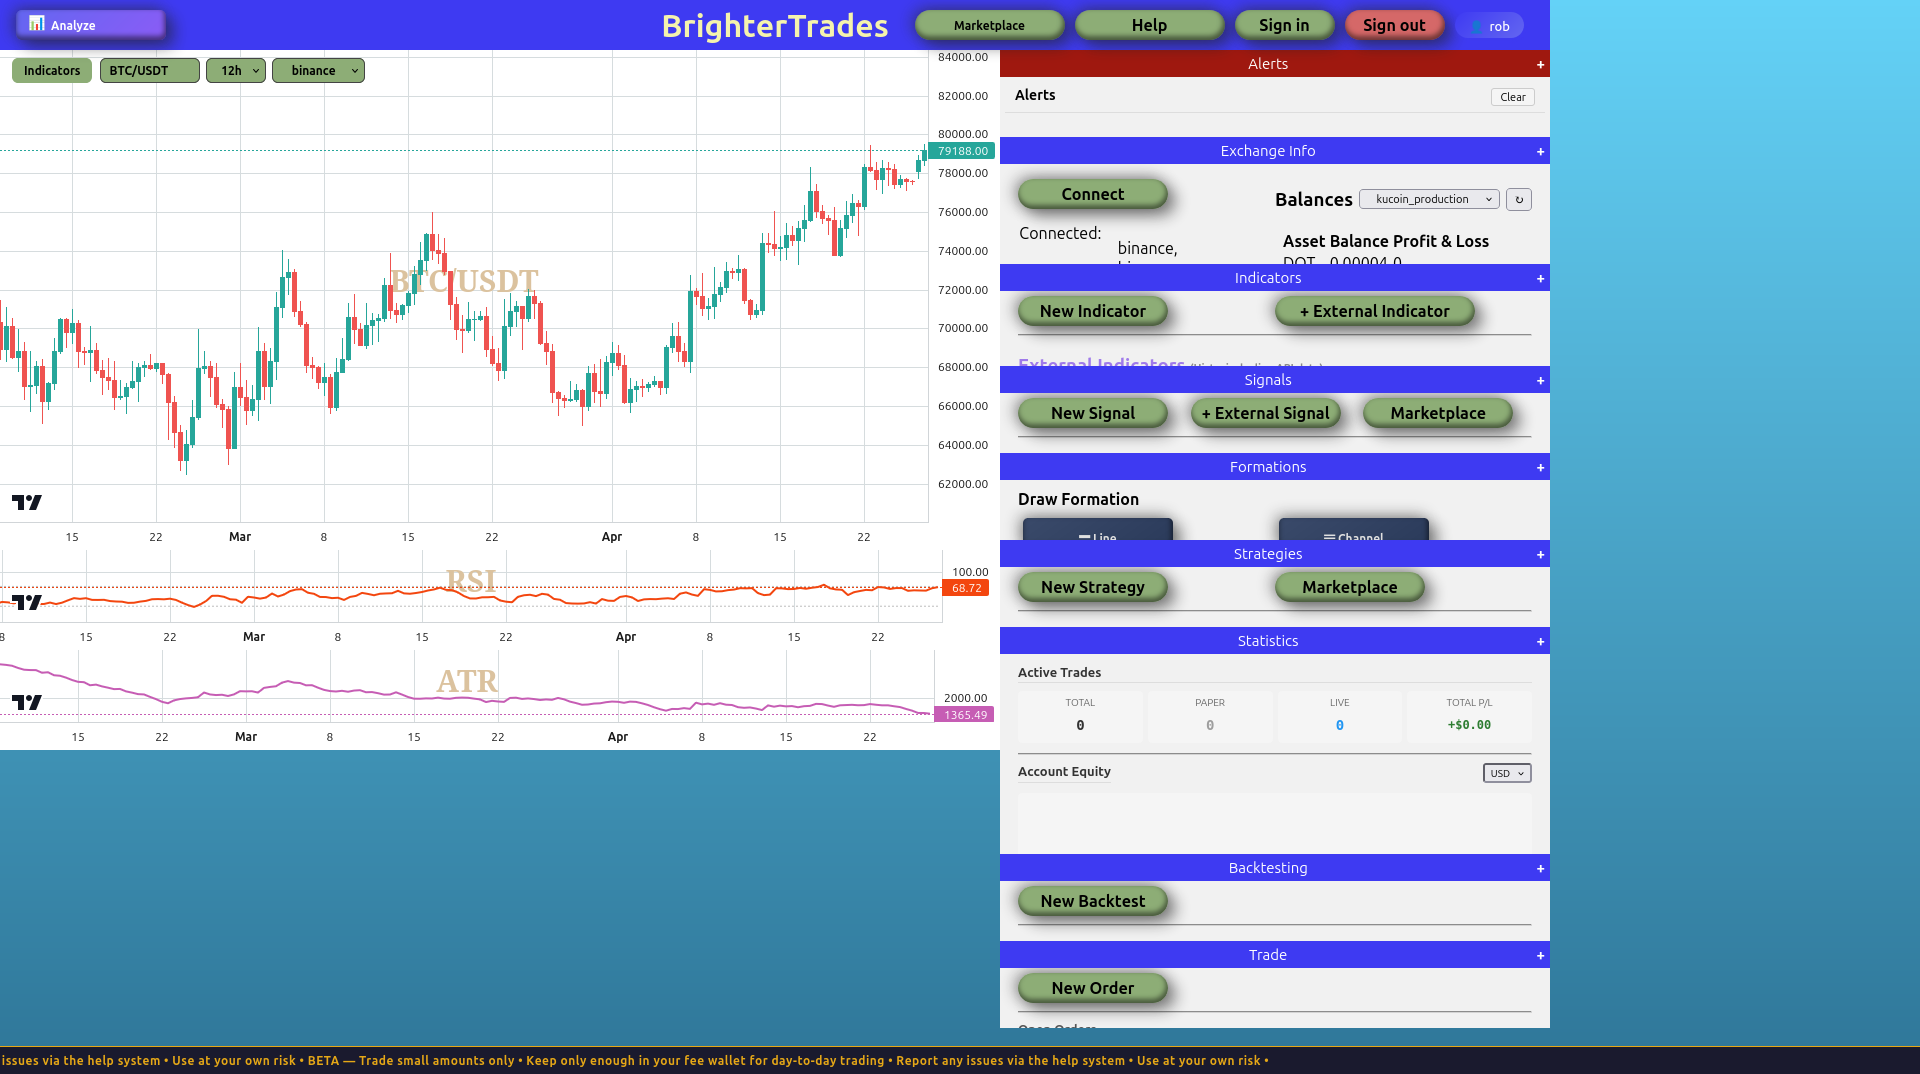Open the Signals Marketplace button
1920x1074 pixels.
point(1438,413)
